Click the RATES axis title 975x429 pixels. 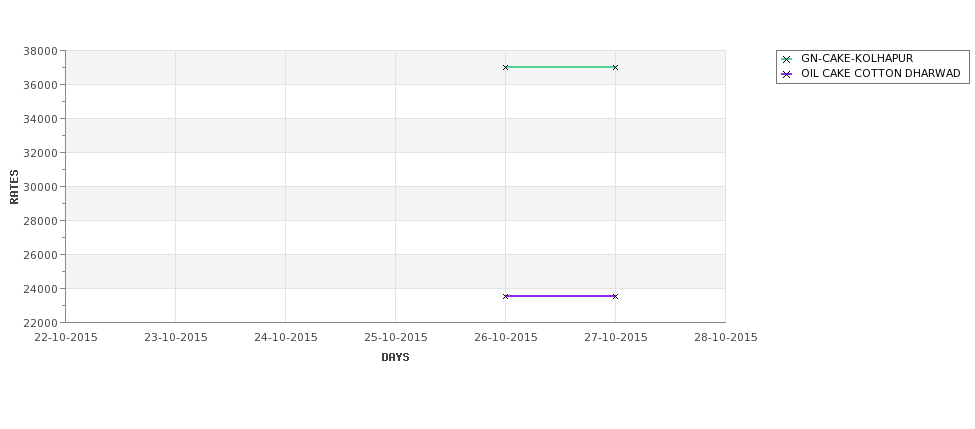click(14, 187)
